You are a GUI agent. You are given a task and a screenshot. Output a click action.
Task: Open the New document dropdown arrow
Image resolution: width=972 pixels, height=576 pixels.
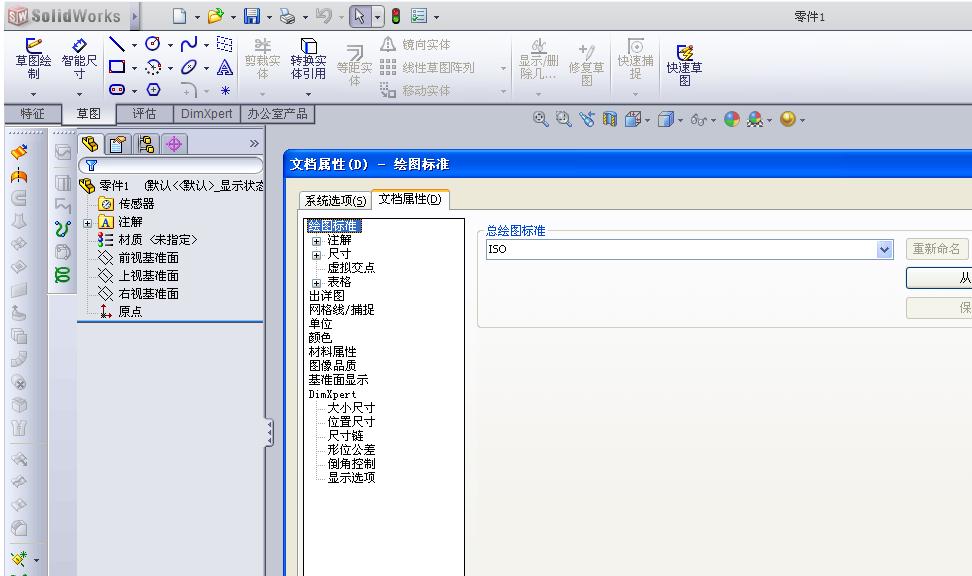pos(197,17)
